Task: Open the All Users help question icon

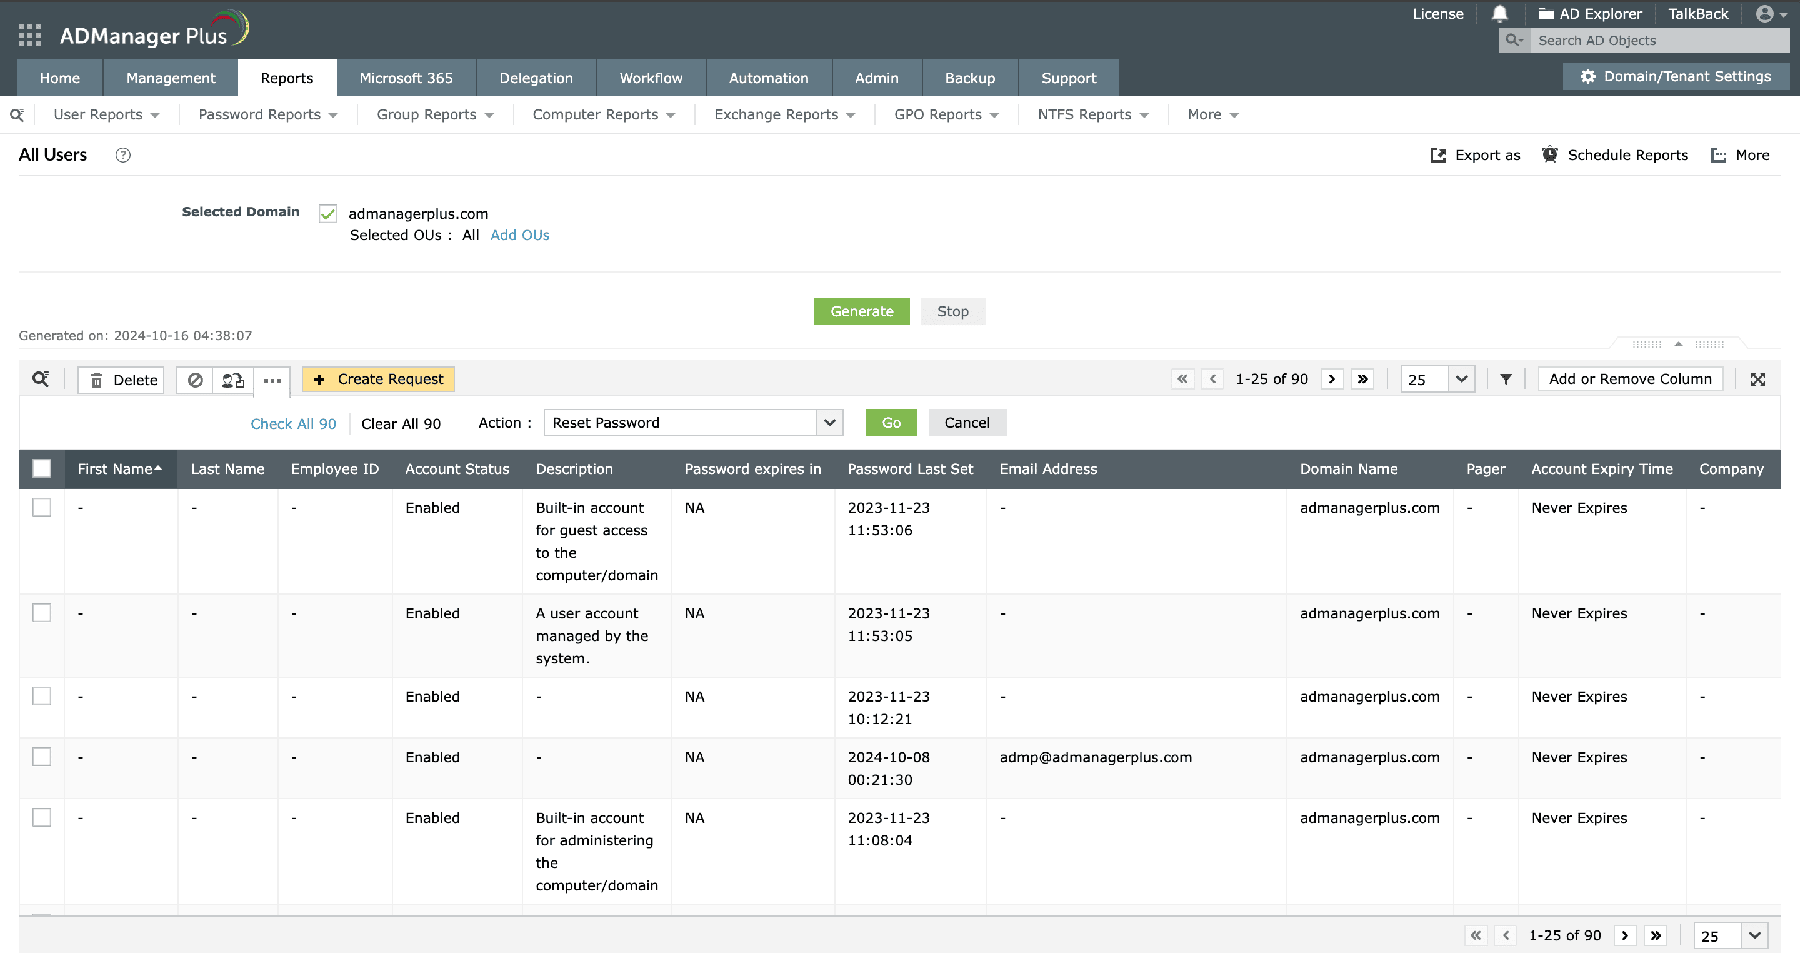Action: click(x=123, y=155)
